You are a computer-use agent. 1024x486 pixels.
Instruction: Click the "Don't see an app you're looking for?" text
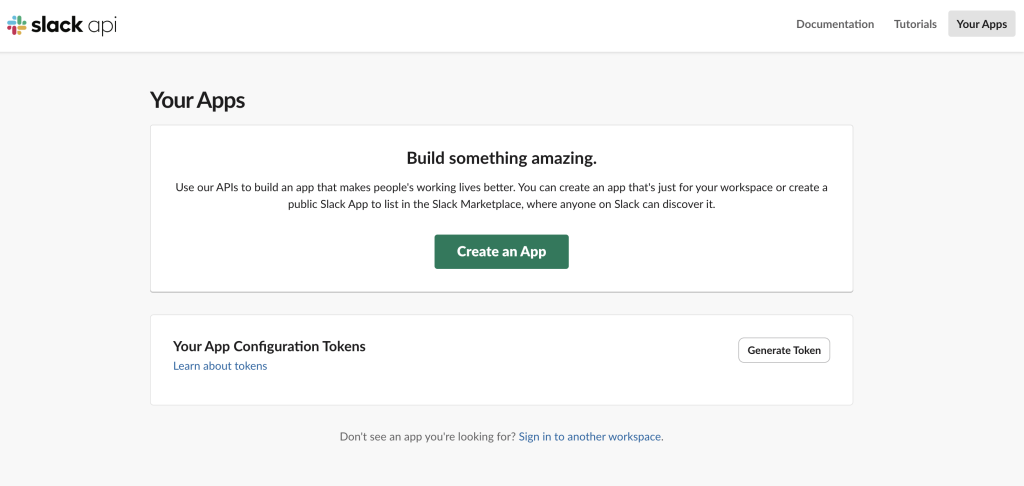pyautogui.click(x=427, y=437)
